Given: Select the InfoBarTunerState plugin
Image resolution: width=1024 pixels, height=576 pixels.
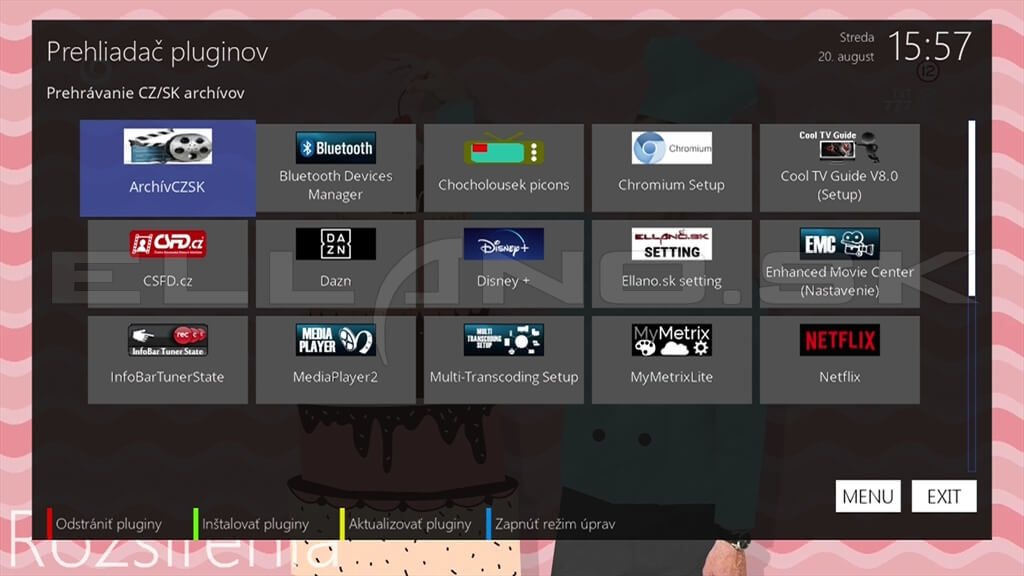Looking at the screenshot, I should click(167, 359).
